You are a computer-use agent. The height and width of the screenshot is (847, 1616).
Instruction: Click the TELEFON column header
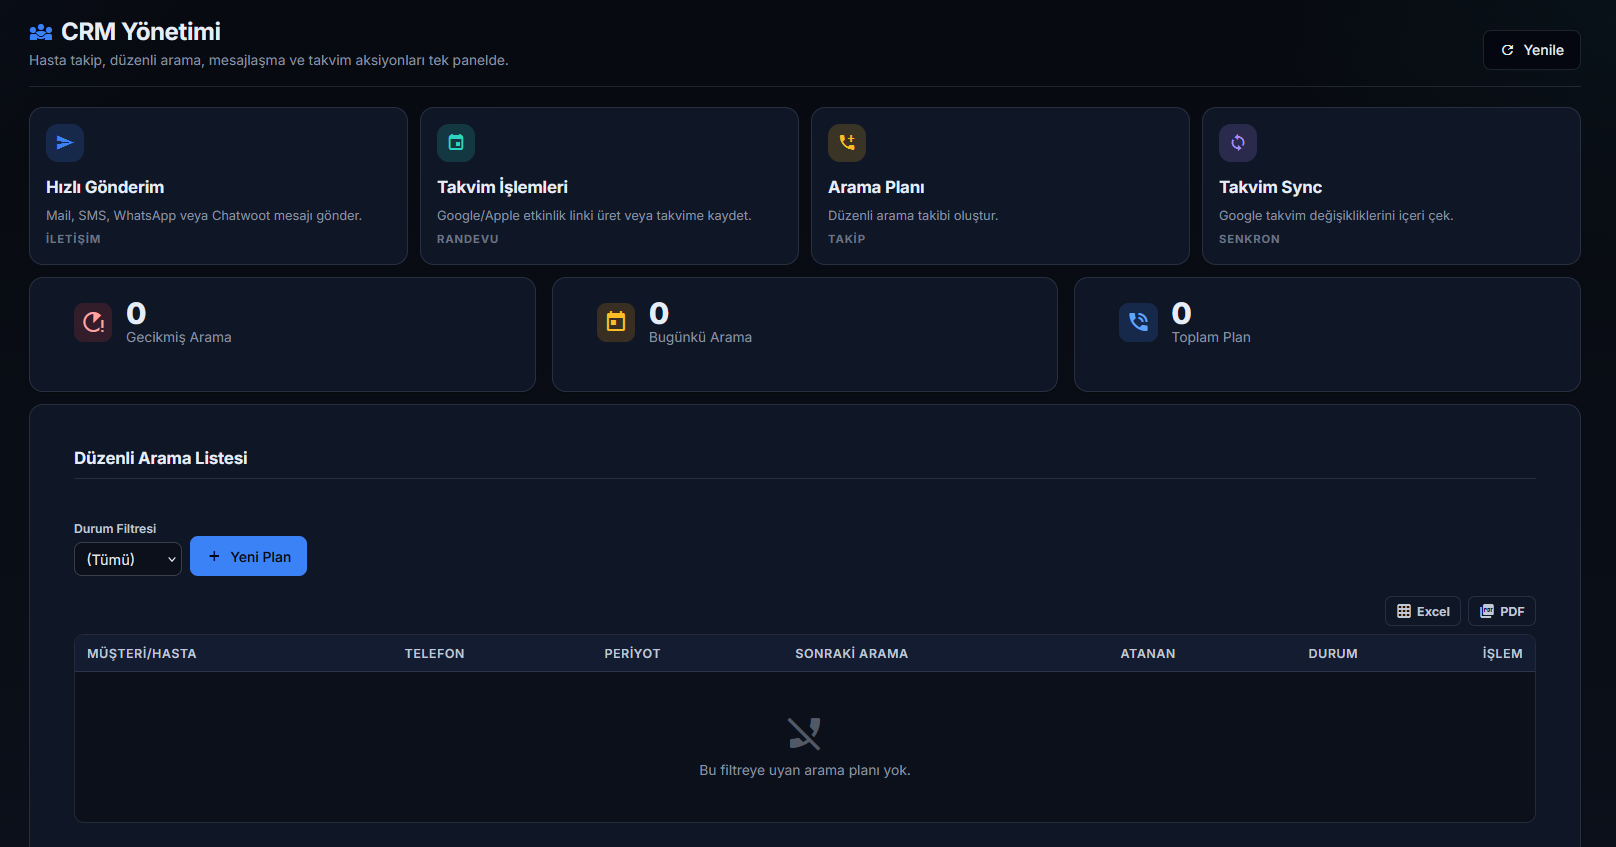pos(435,653)
